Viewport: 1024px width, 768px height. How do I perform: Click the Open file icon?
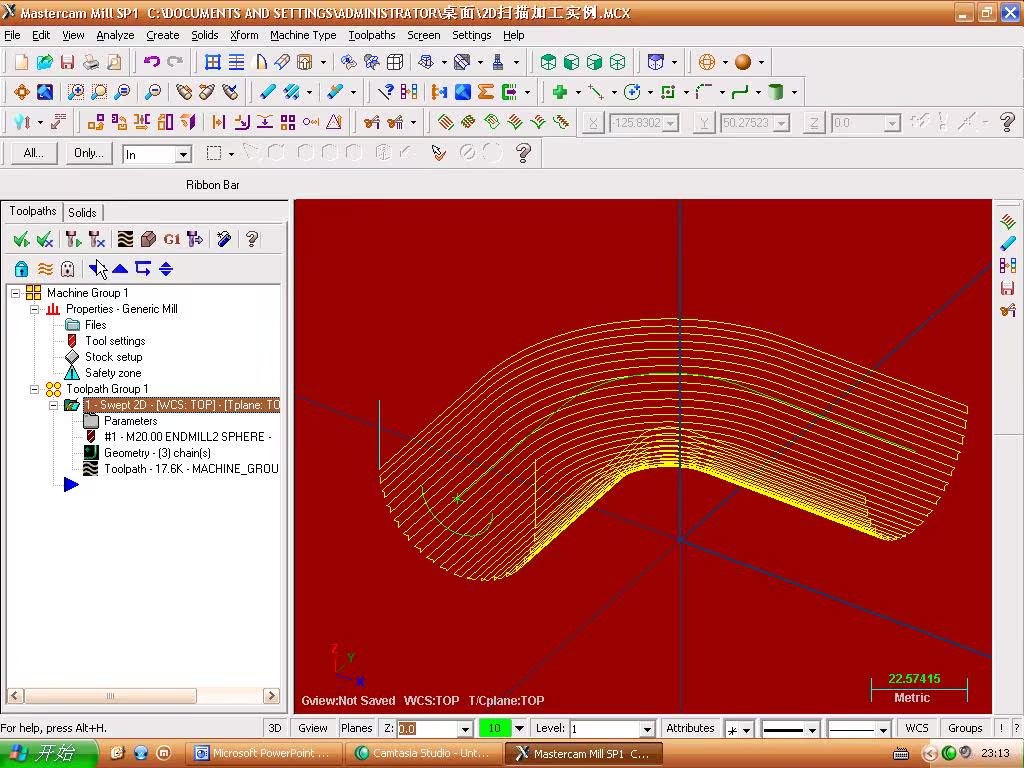point(44,62)
